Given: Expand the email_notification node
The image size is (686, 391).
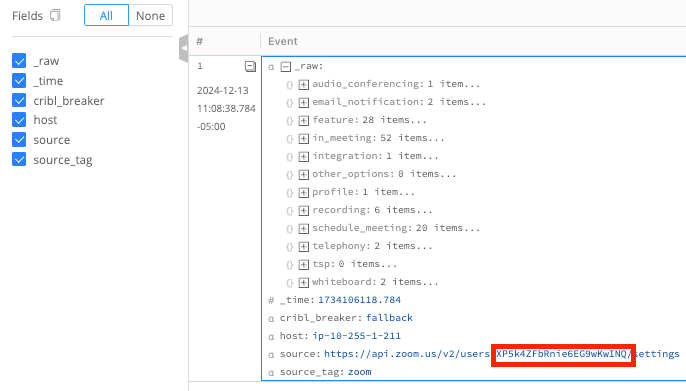Looking at the screenshot, I should [x=304, y=102].
